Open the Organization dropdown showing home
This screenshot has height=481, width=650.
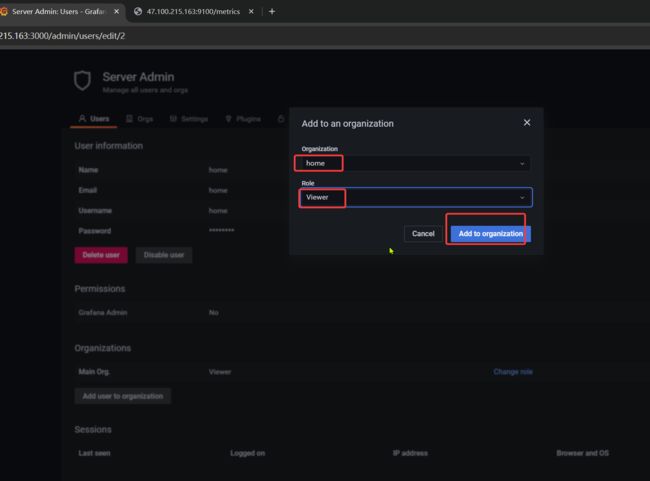415,163
